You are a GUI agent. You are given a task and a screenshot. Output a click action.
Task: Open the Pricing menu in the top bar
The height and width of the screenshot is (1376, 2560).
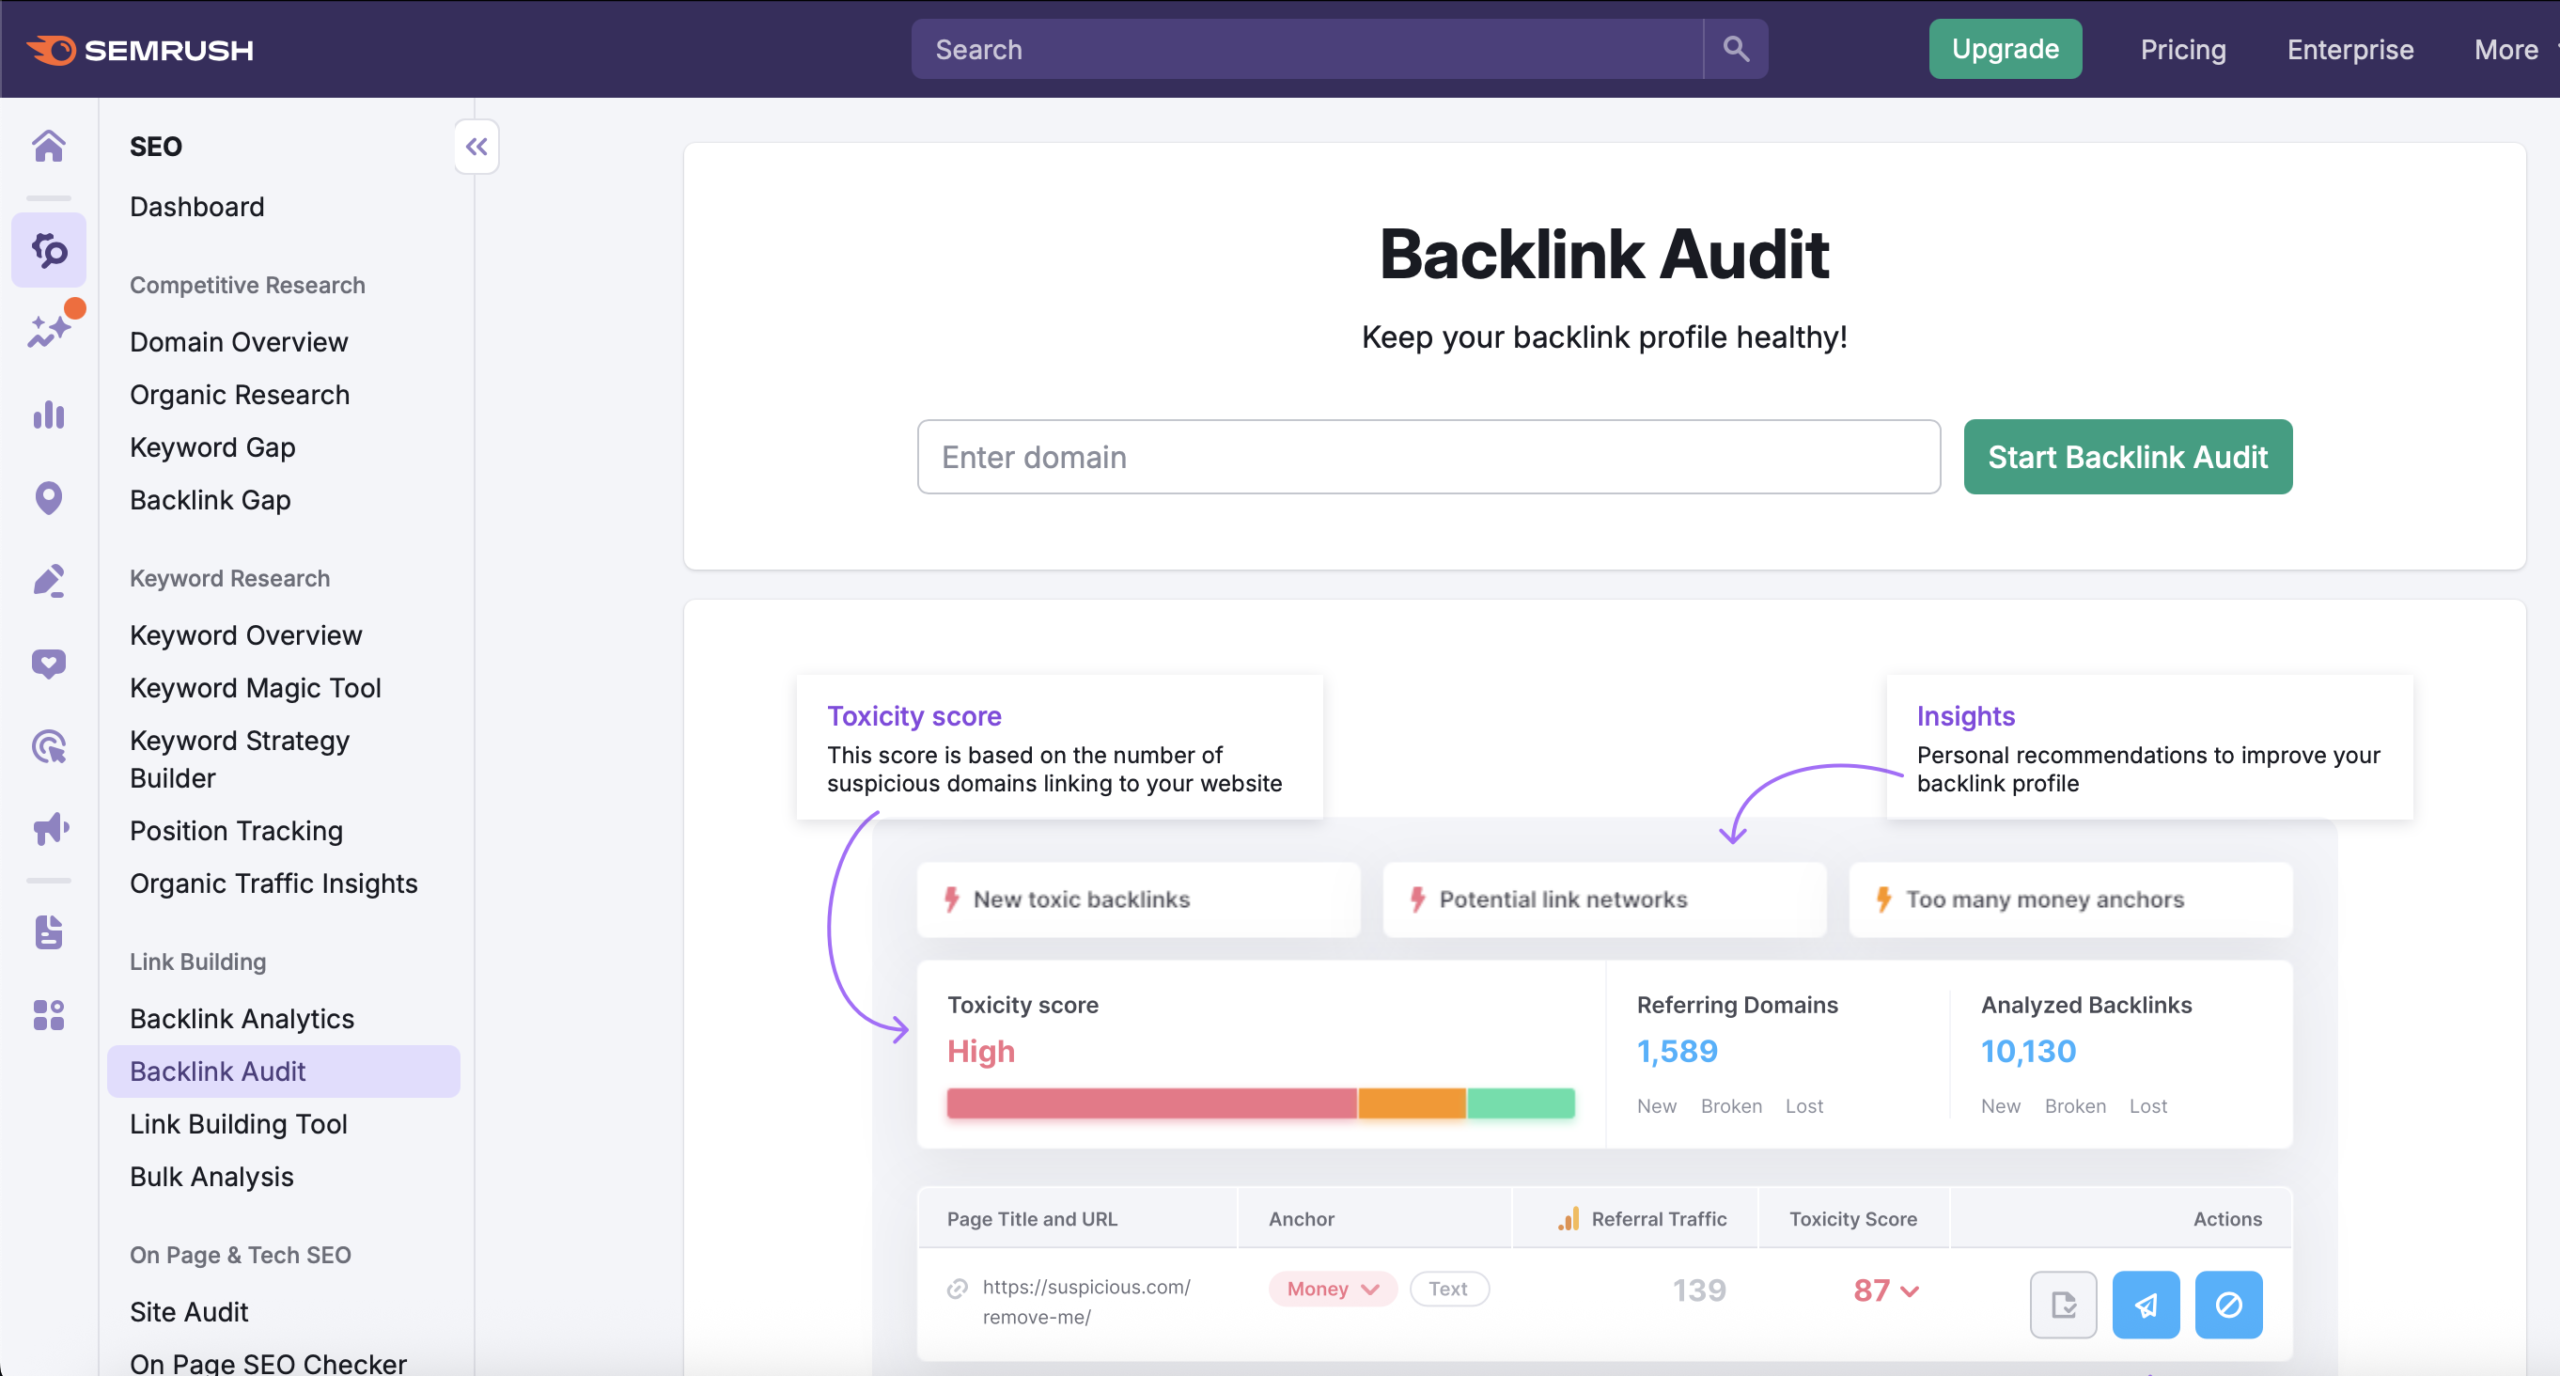coord(2183,49)
